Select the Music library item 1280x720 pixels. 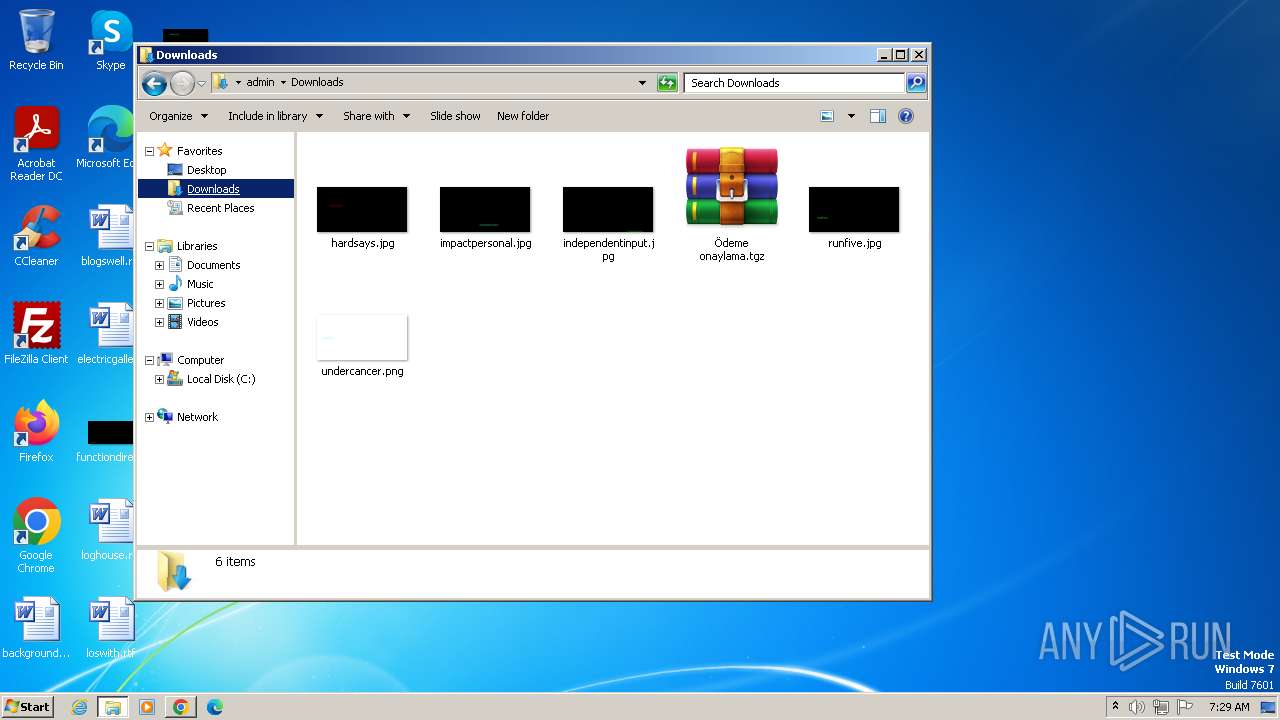click(x=200, y=284)
